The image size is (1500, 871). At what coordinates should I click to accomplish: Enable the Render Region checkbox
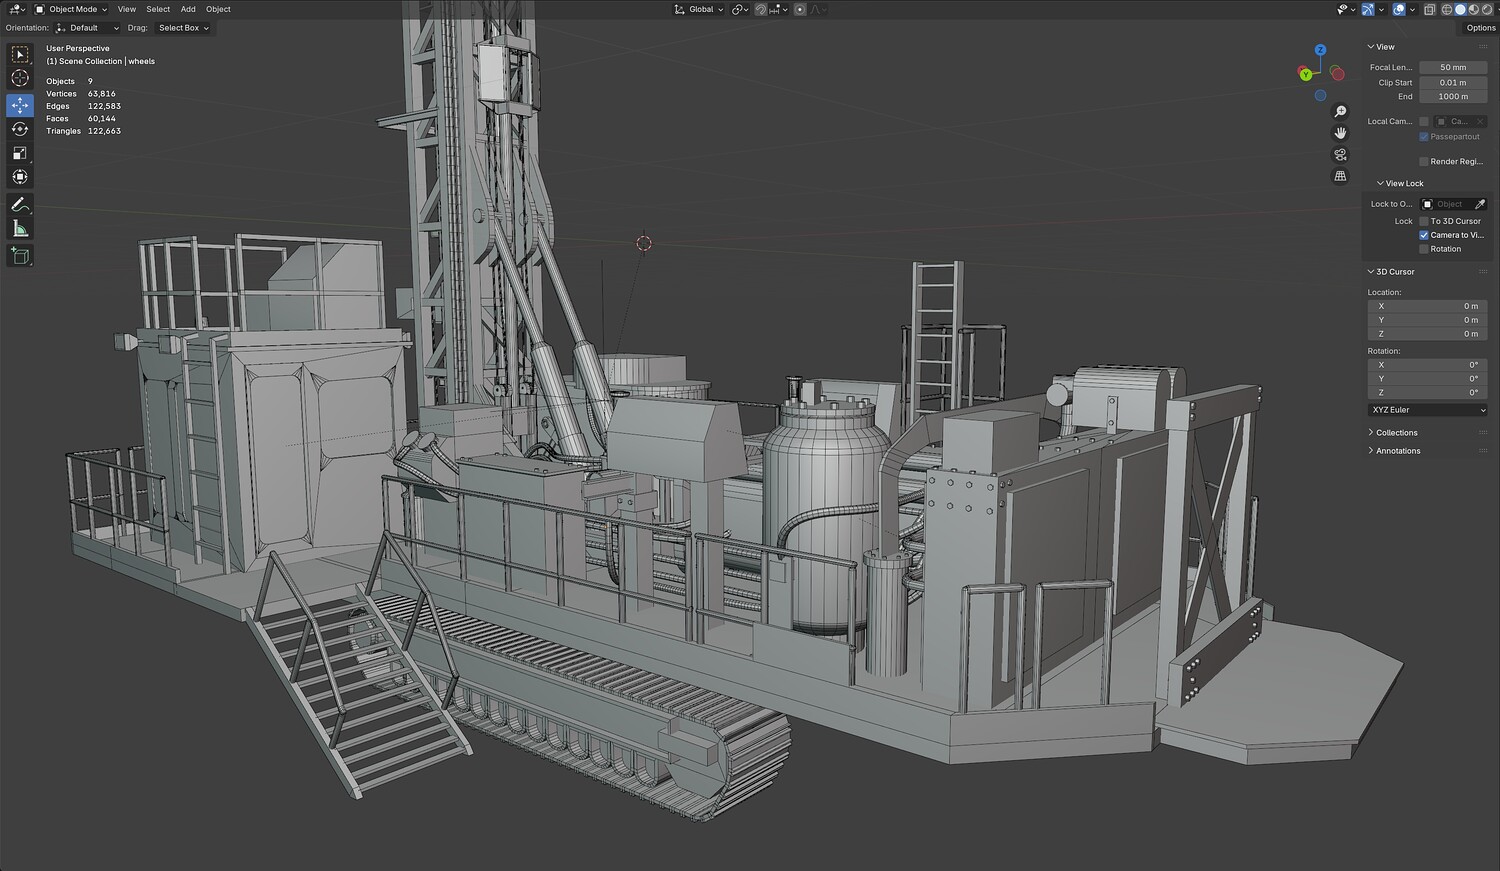[1424, 161]
